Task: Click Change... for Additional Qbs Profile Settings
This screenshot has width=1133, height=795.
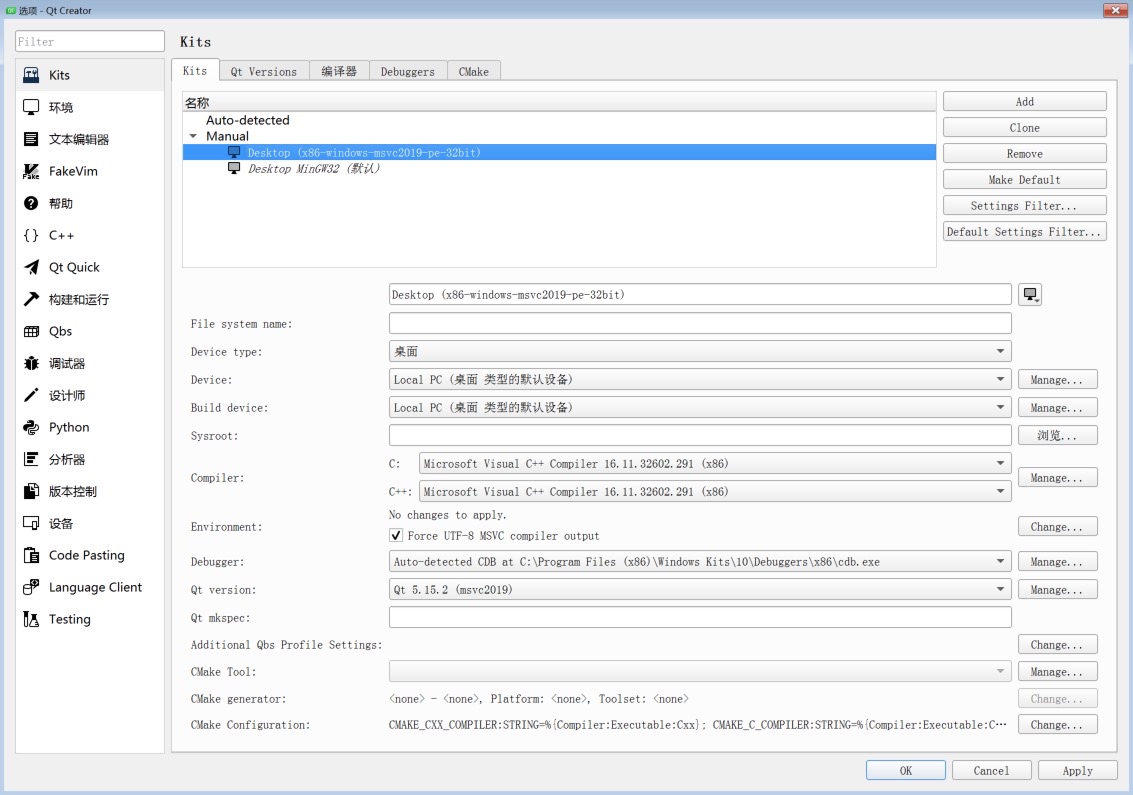Action: pyautogui.click(x=1058, y=645)
